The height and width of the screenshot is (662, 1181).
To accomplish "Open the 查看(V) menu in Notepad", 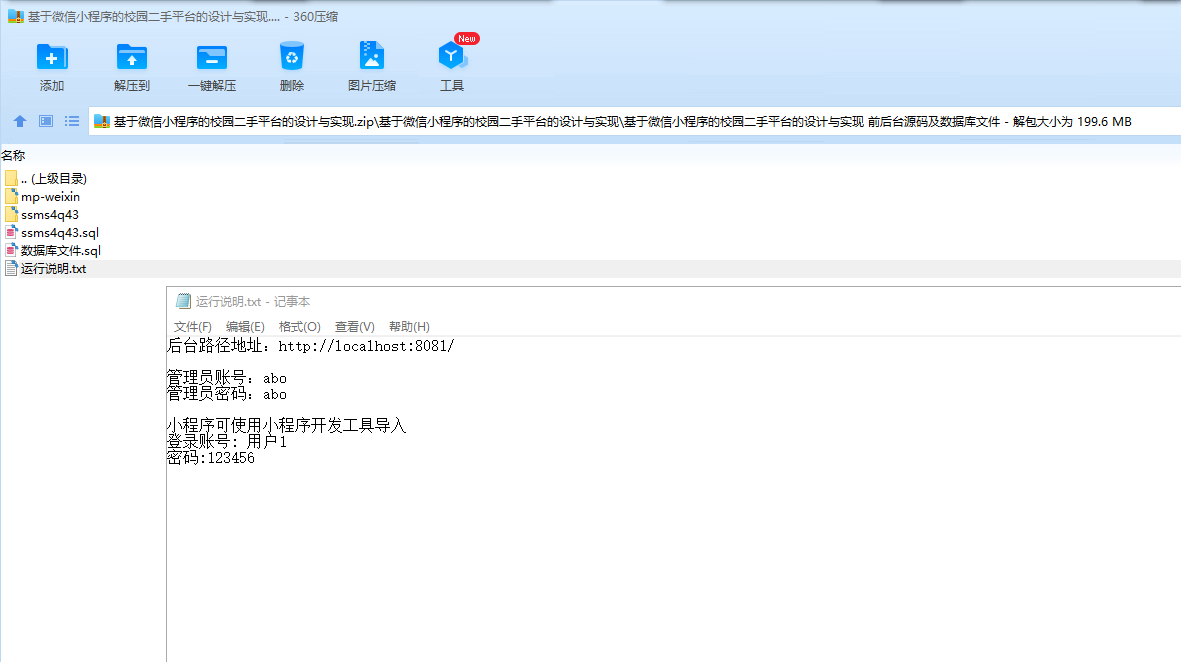I will 355,326.
